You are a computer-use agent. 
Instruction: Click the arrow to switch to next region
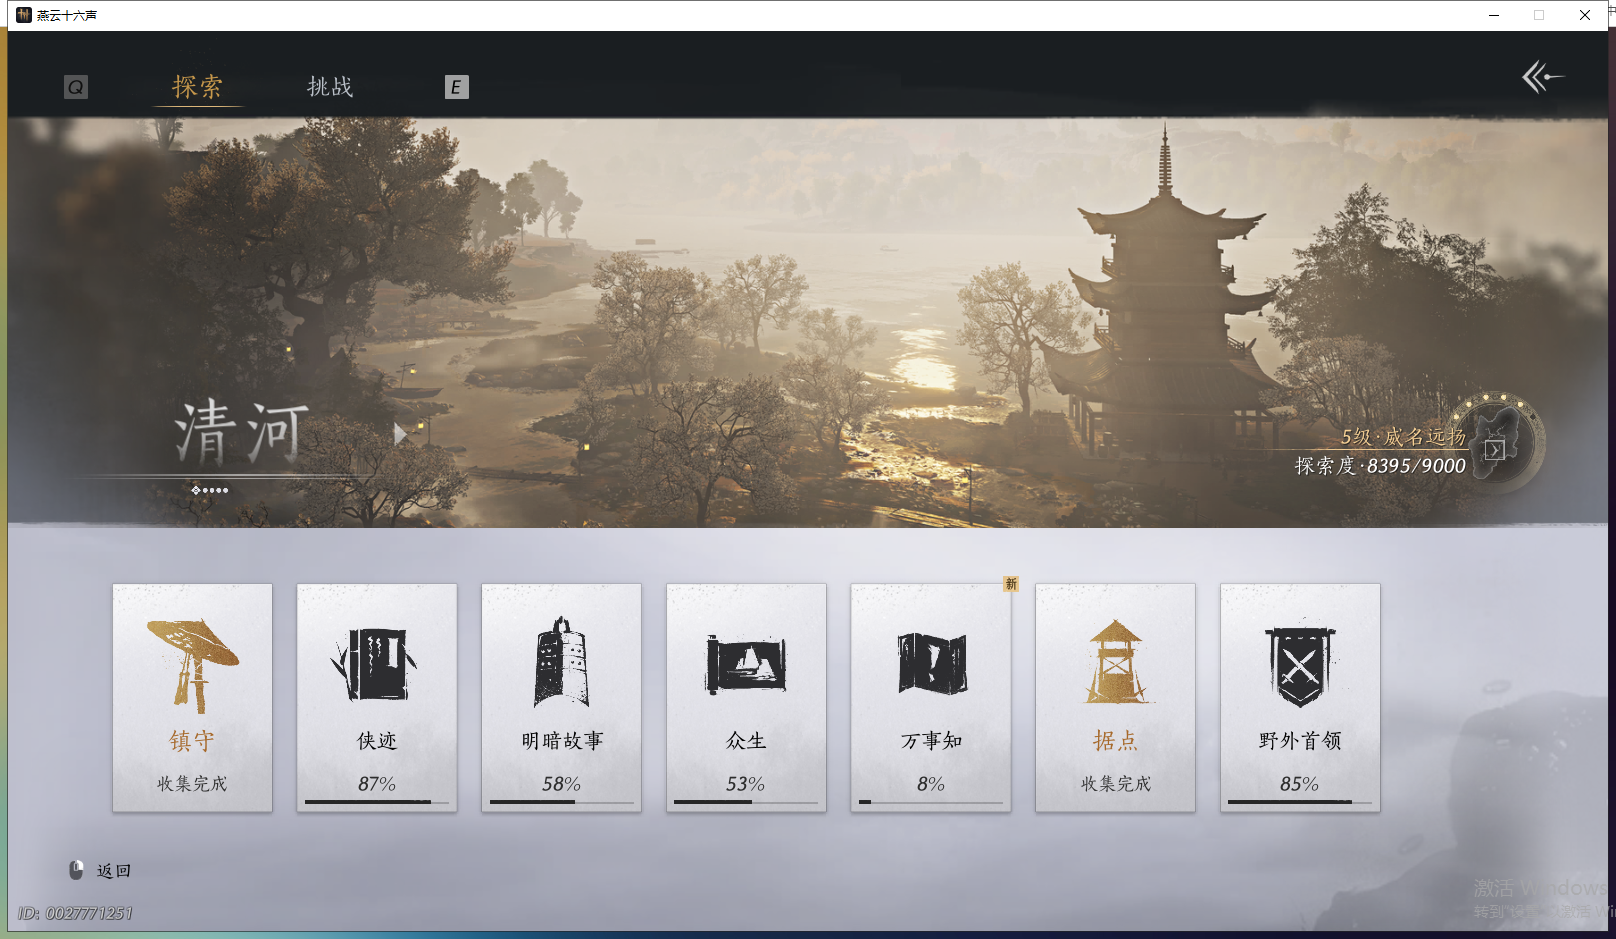coord(400,433)
